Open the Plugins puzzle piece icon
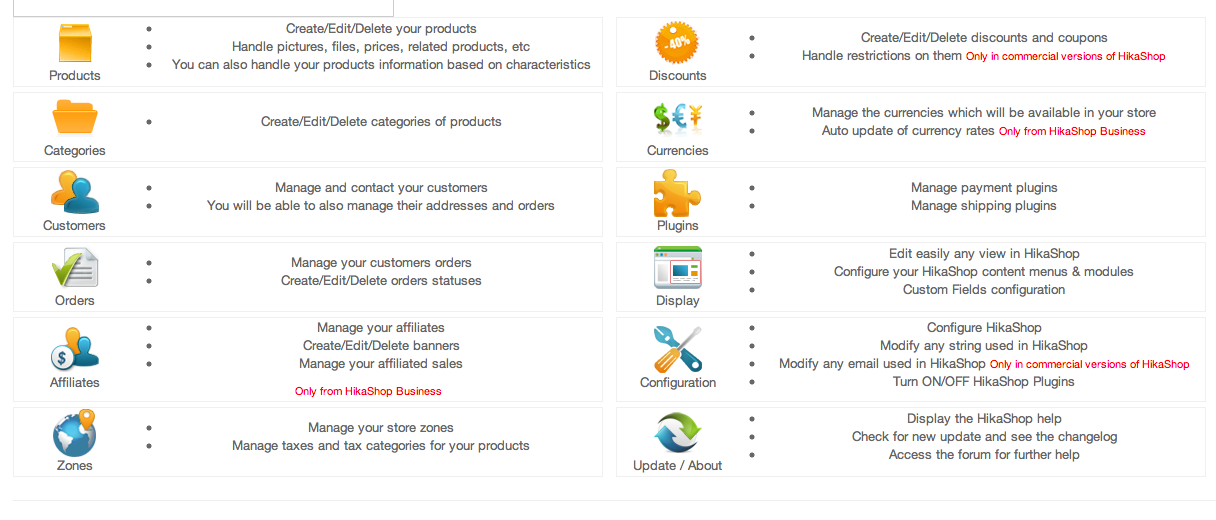Viewport: 1216px width, 520px height. click(677, 193)
